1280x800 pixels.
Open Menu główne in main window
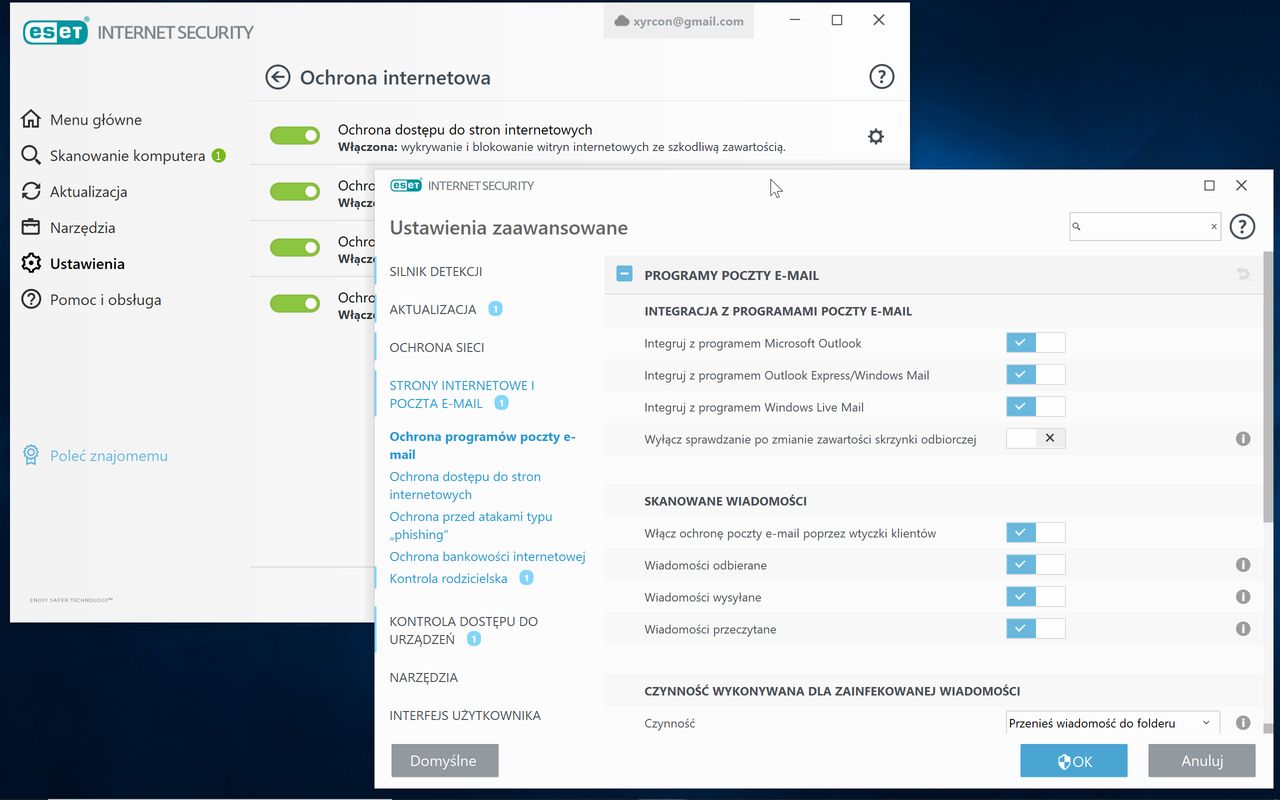point(96,119)
